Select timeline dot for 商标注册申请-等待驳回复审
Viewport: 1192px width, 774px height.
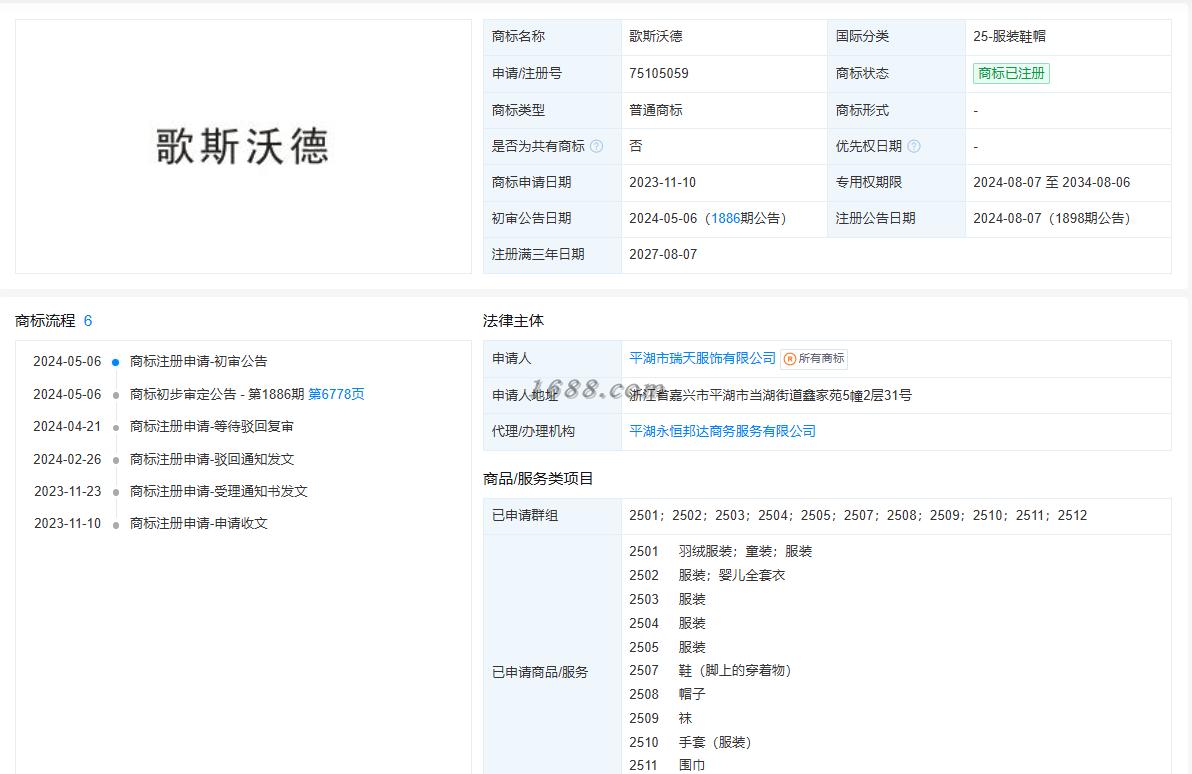(116, 428)
